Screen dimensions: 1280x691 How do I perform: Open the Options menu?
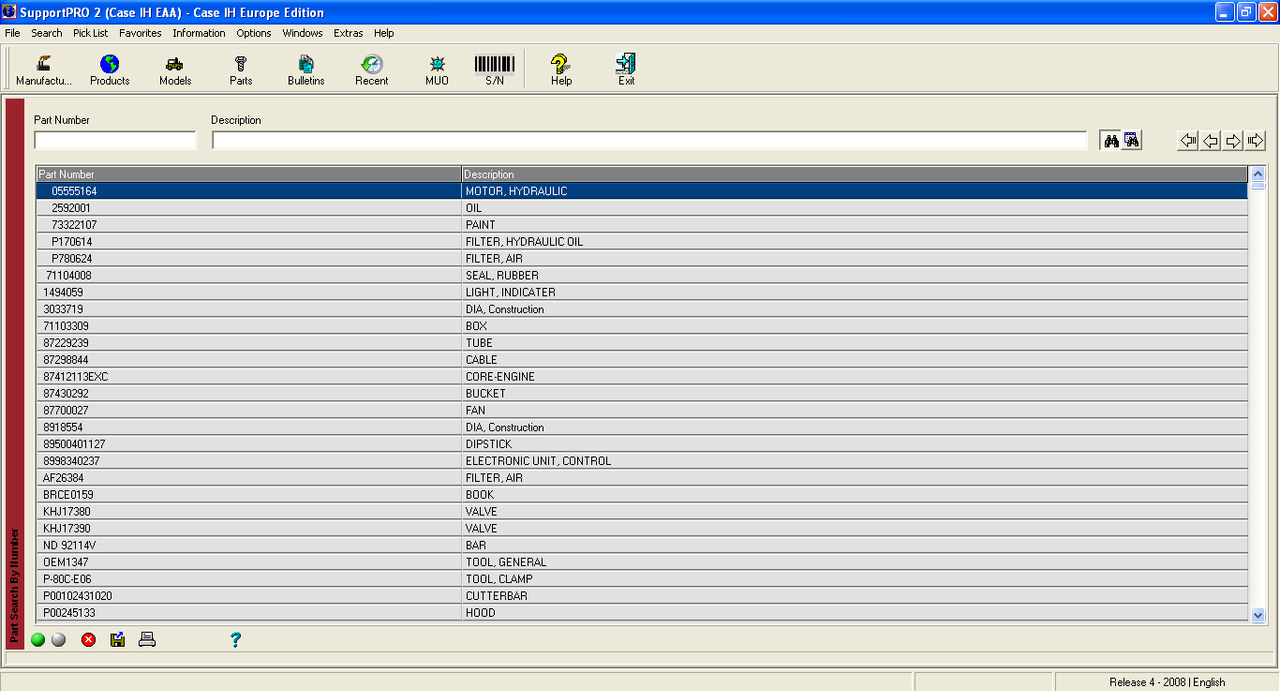(x=254, y=33)
